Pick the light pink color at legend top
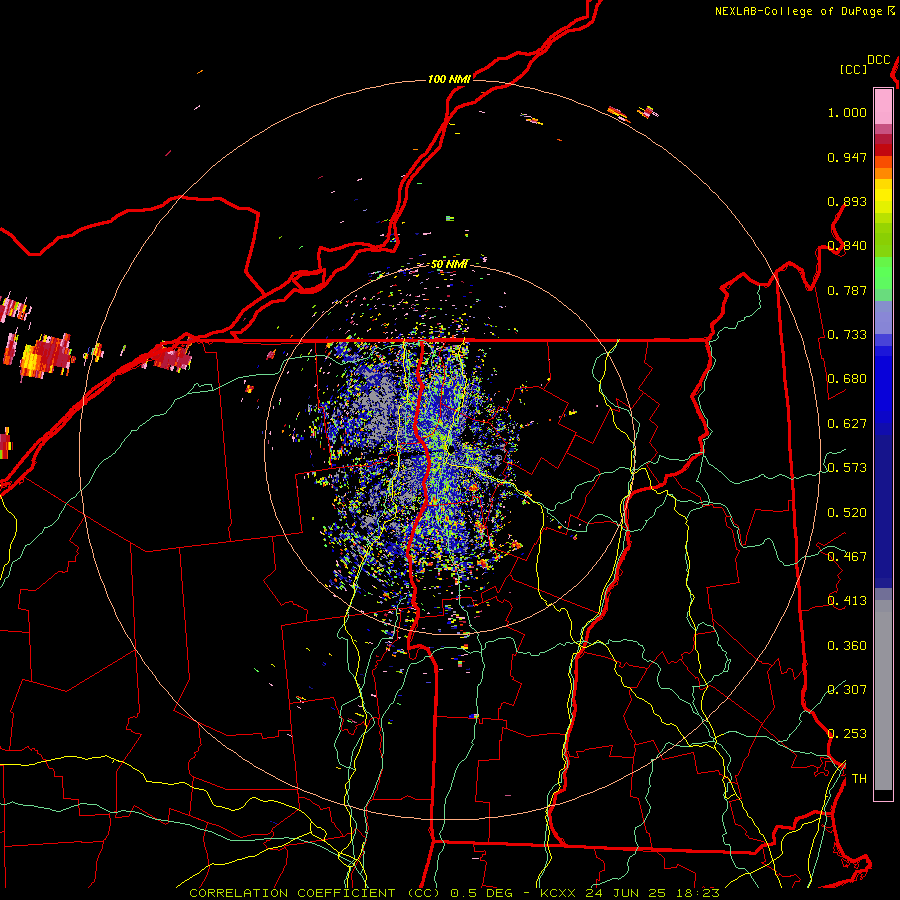This screenshot has height=900, width=900. coord(883,107)
